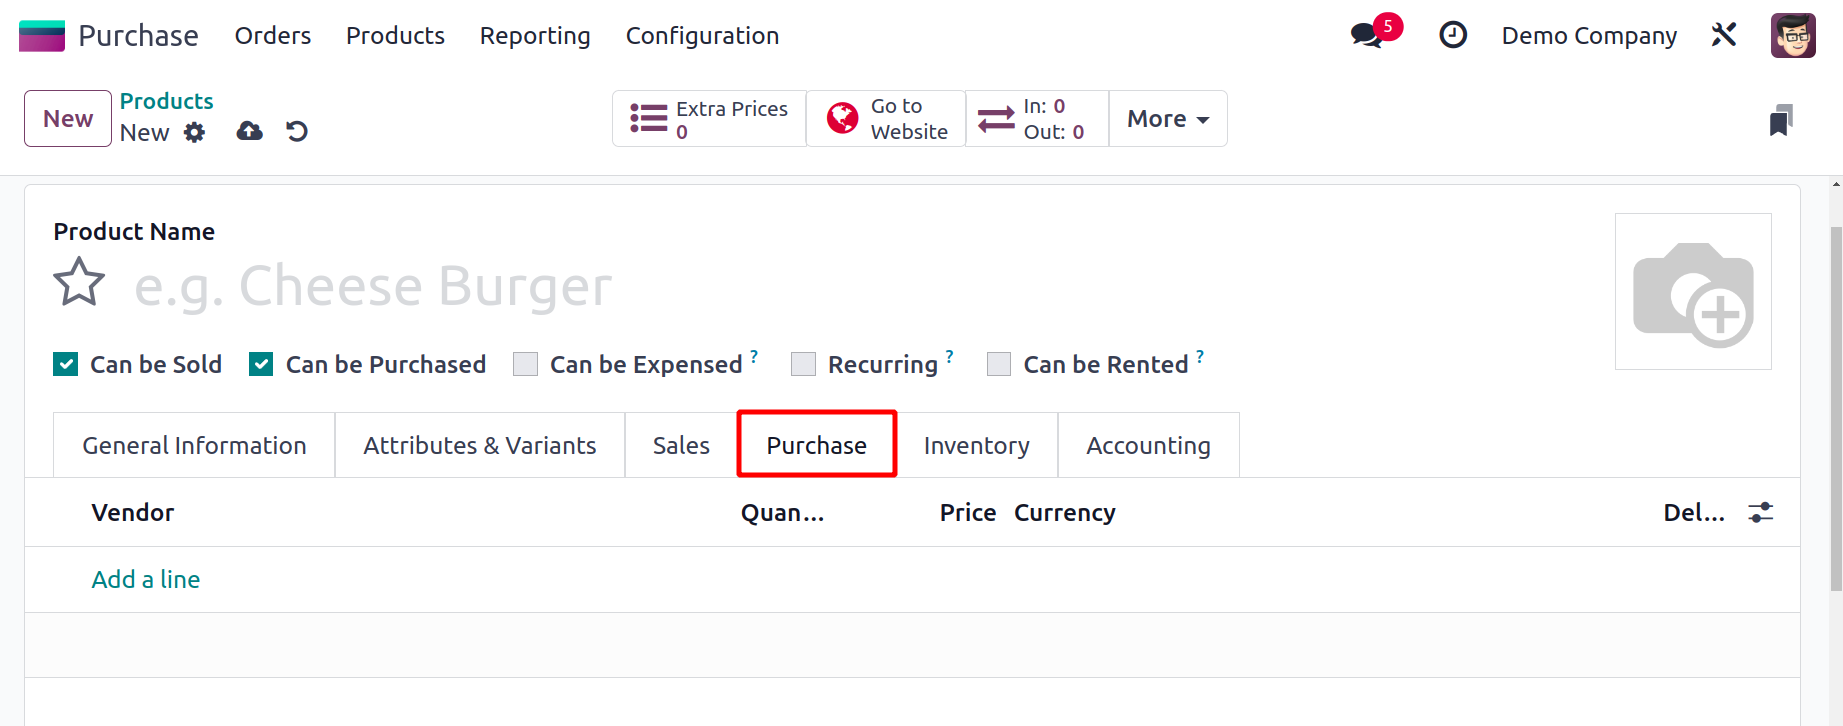Click the favorite star icon

click(79, 282)
